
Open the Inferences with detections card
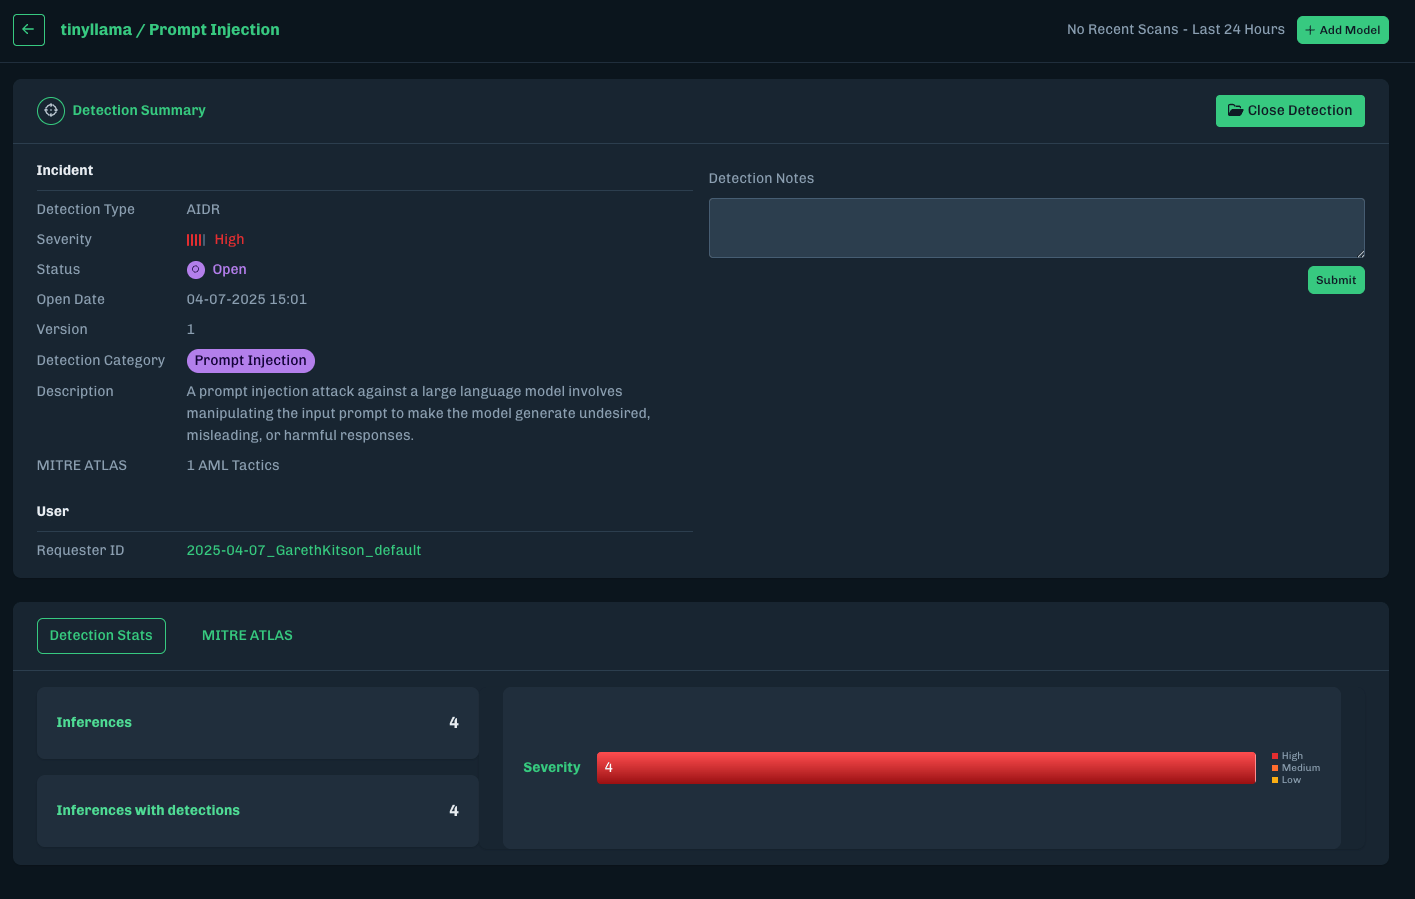click(258, 811)
